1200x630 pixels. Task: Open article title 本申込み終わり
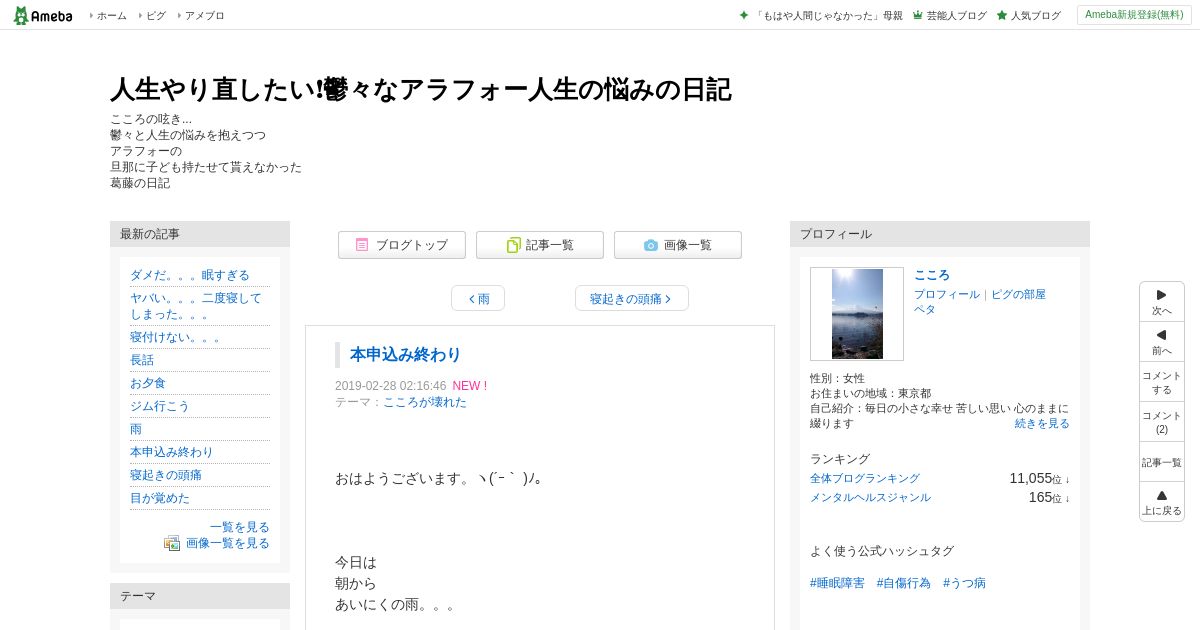[x=405, y=354]
